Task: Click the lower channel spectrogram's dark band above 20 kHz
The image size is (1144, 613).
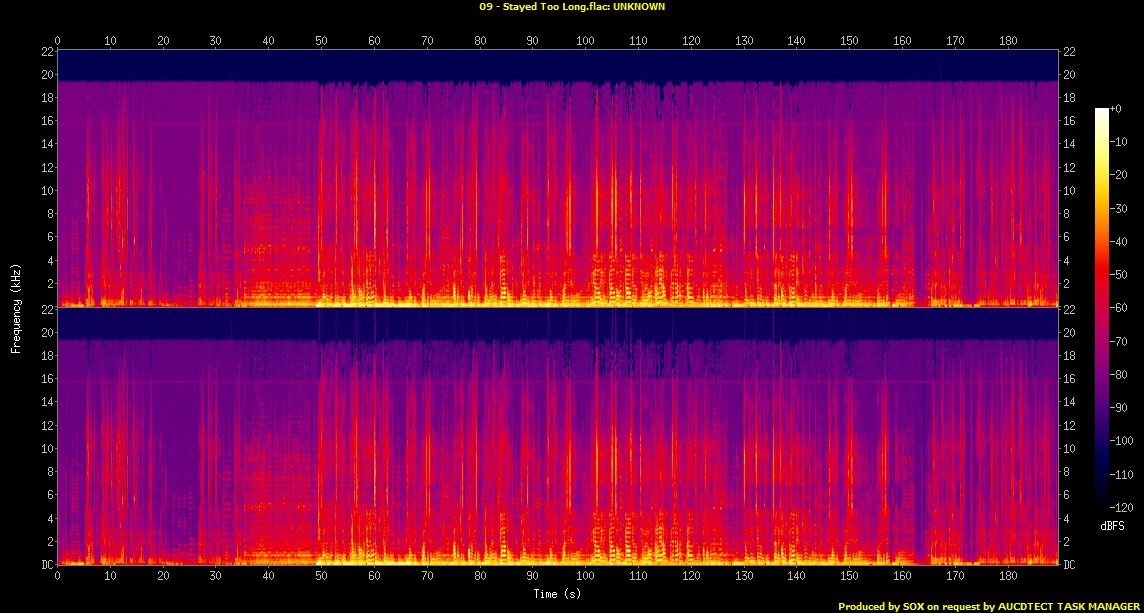Action: click(558, 324)
